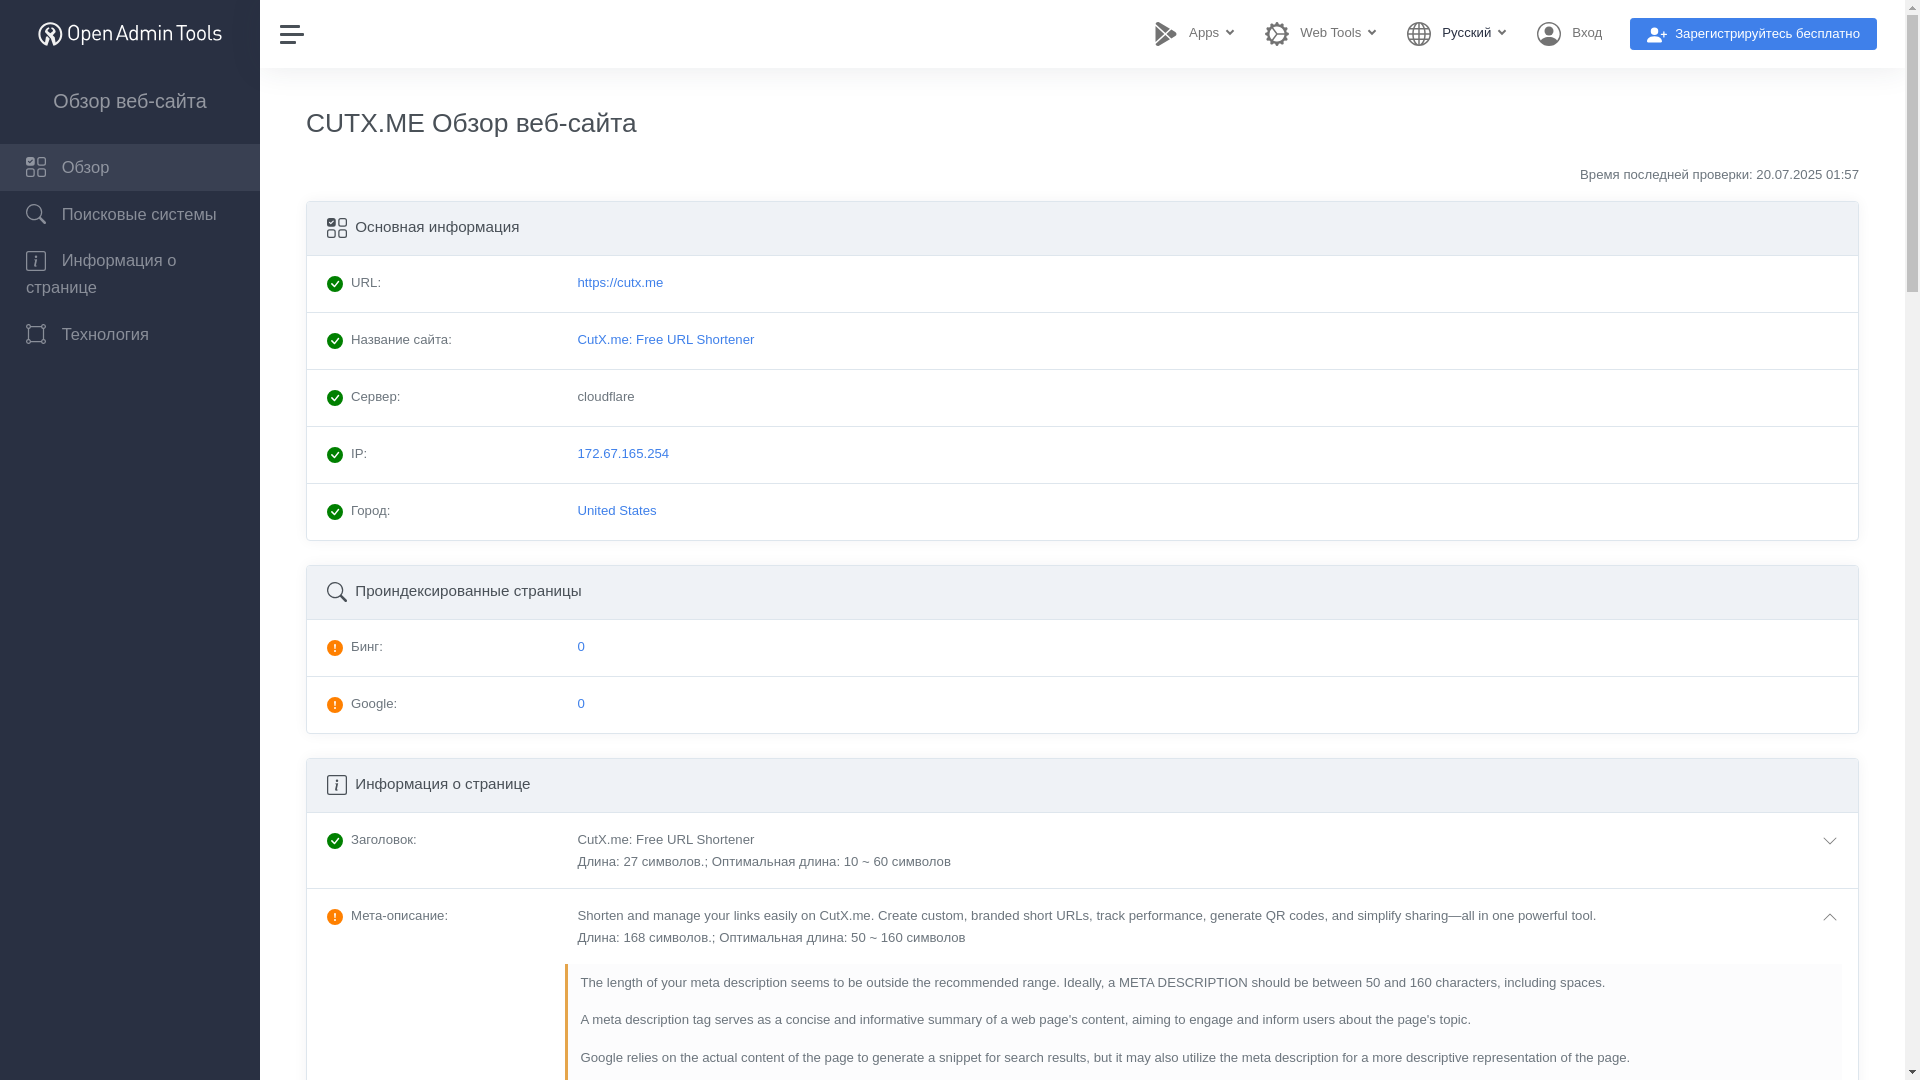Click the cloudflare server value
This screenshot has width=1920, height=1080.
coord(606,397)
